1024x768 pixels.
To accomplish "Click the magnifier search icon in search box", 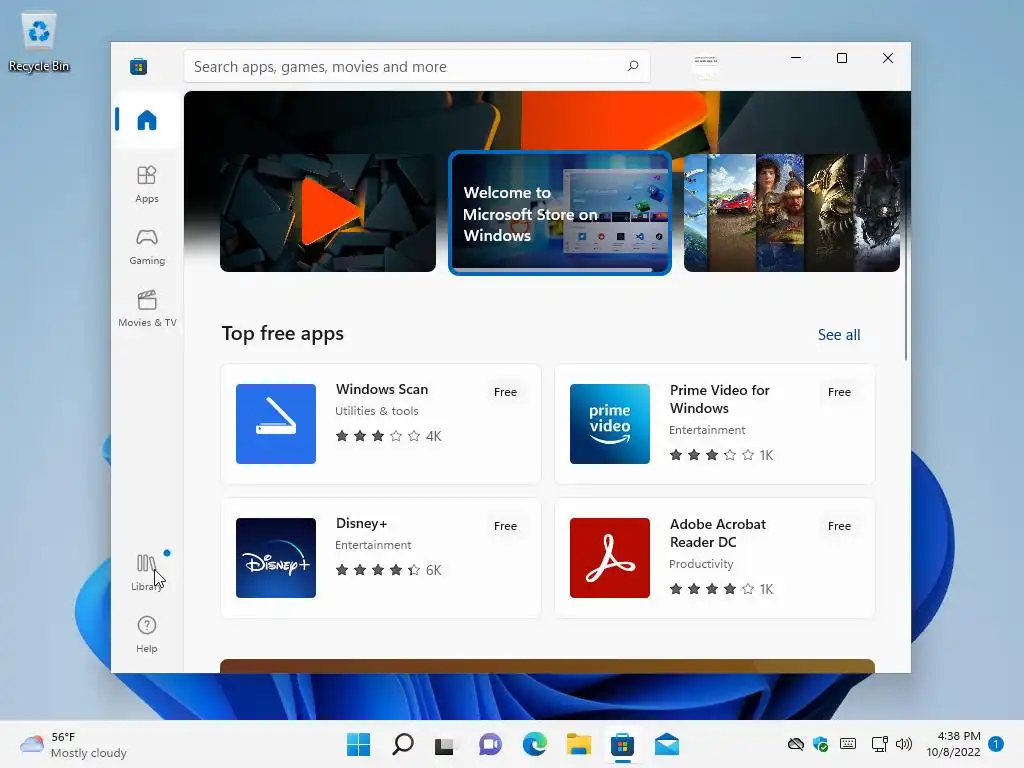I will pyautogui.click(x=633, y=66).
